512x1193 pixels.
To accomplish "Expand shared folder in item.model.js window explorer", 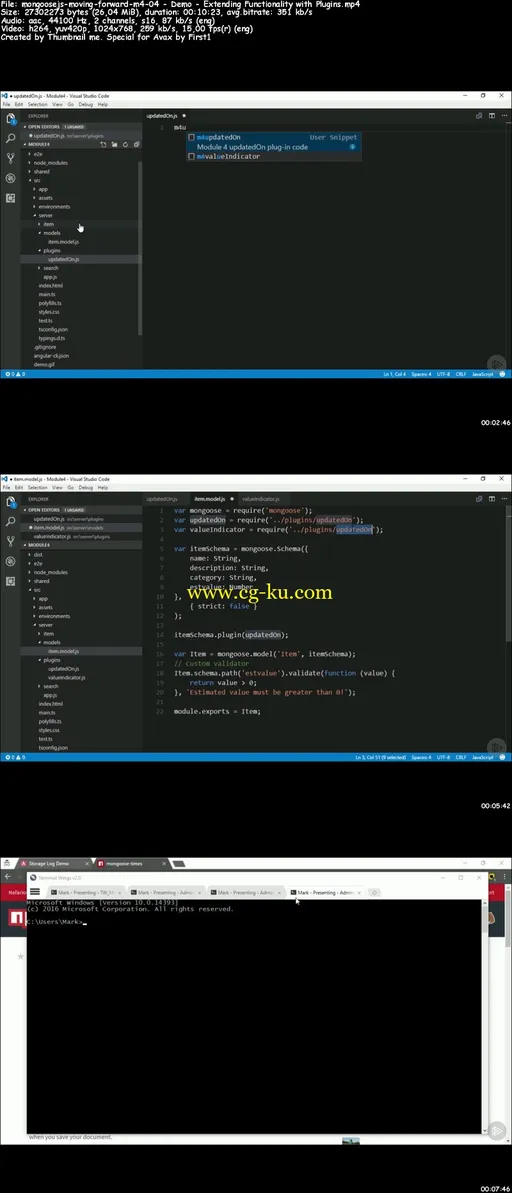I will coord(41,581).
